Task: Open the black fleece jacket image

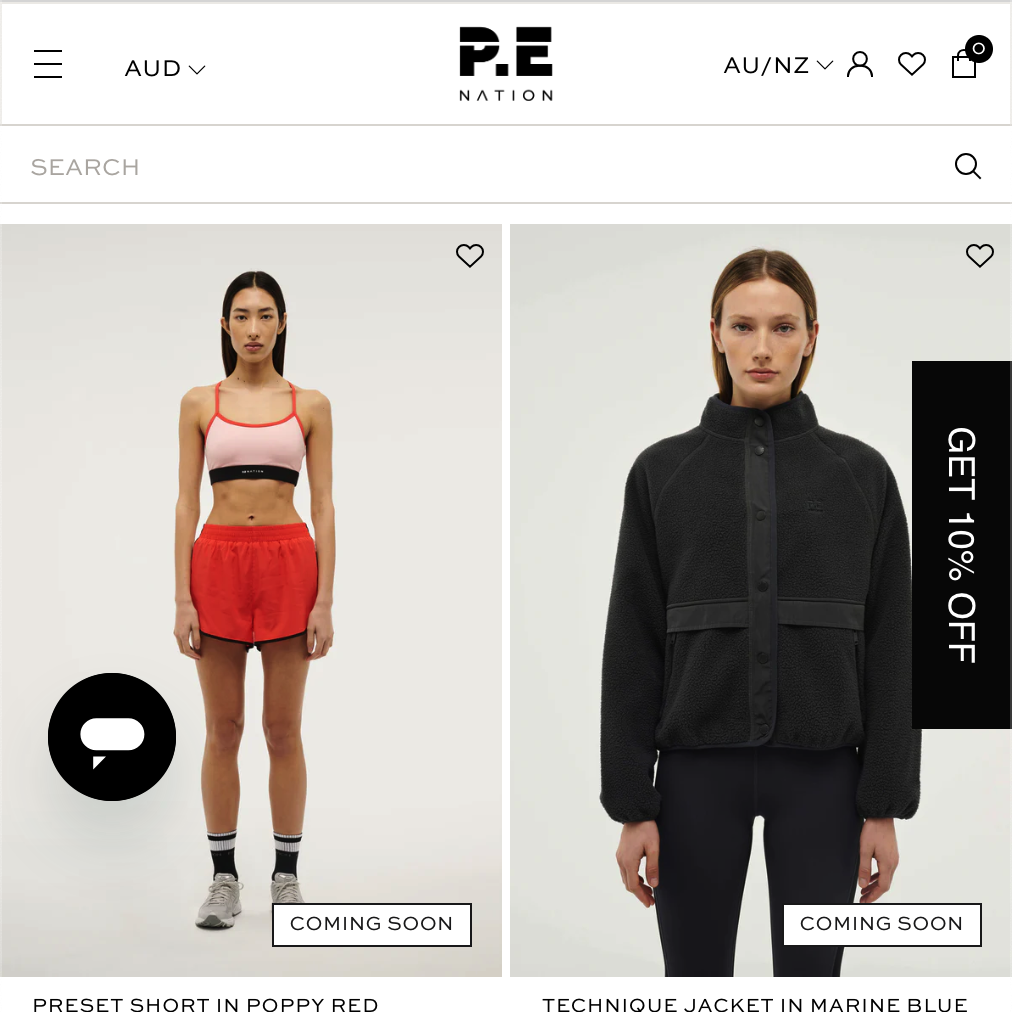Action: 761,600
